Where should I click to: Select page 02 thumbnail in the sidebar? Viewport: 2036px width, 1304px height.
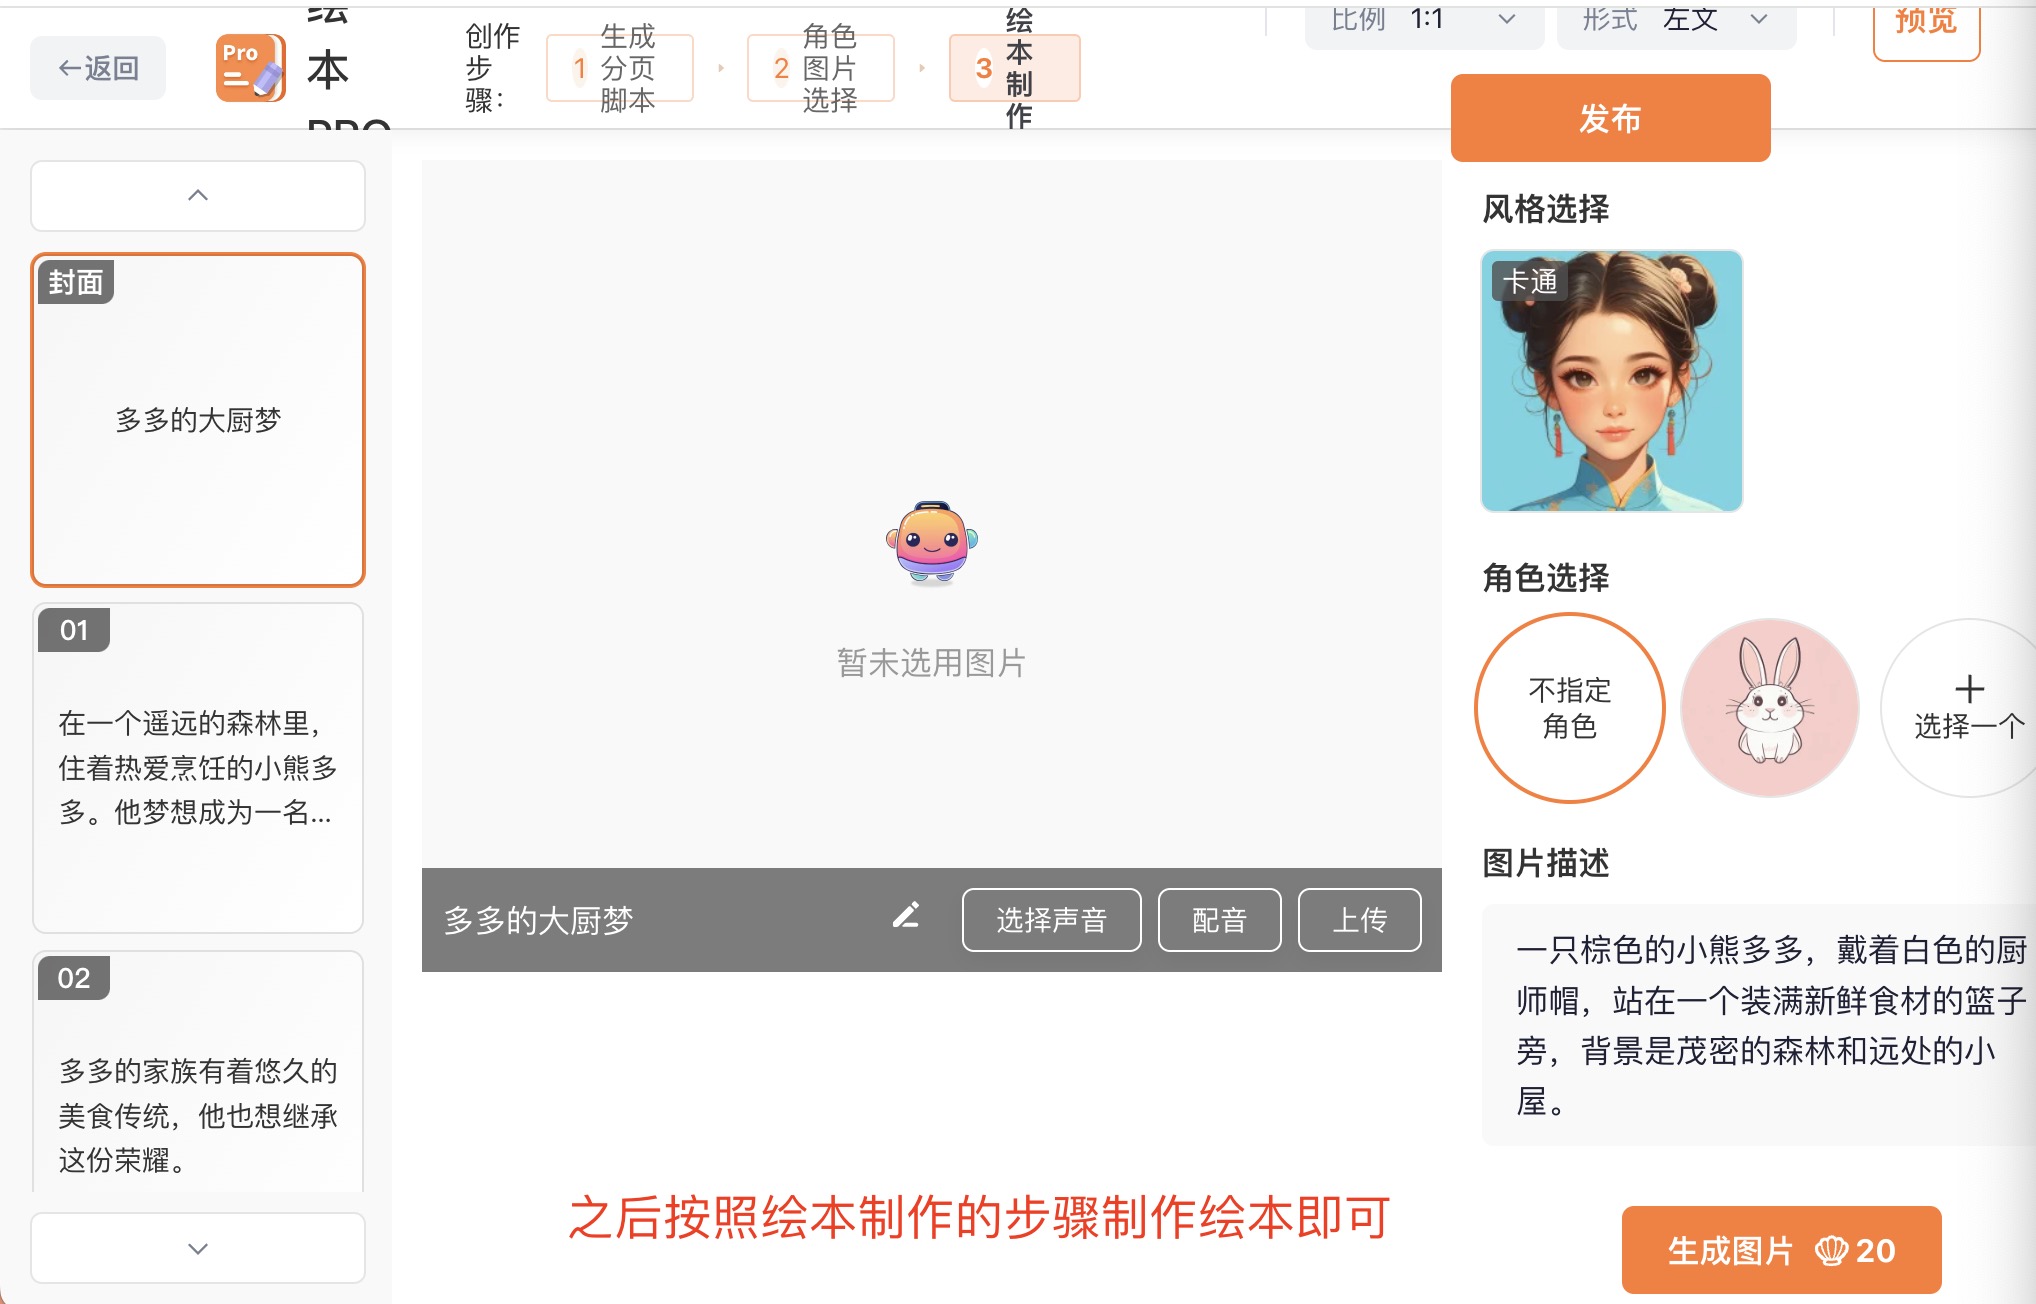click(x=198, y=1072)
